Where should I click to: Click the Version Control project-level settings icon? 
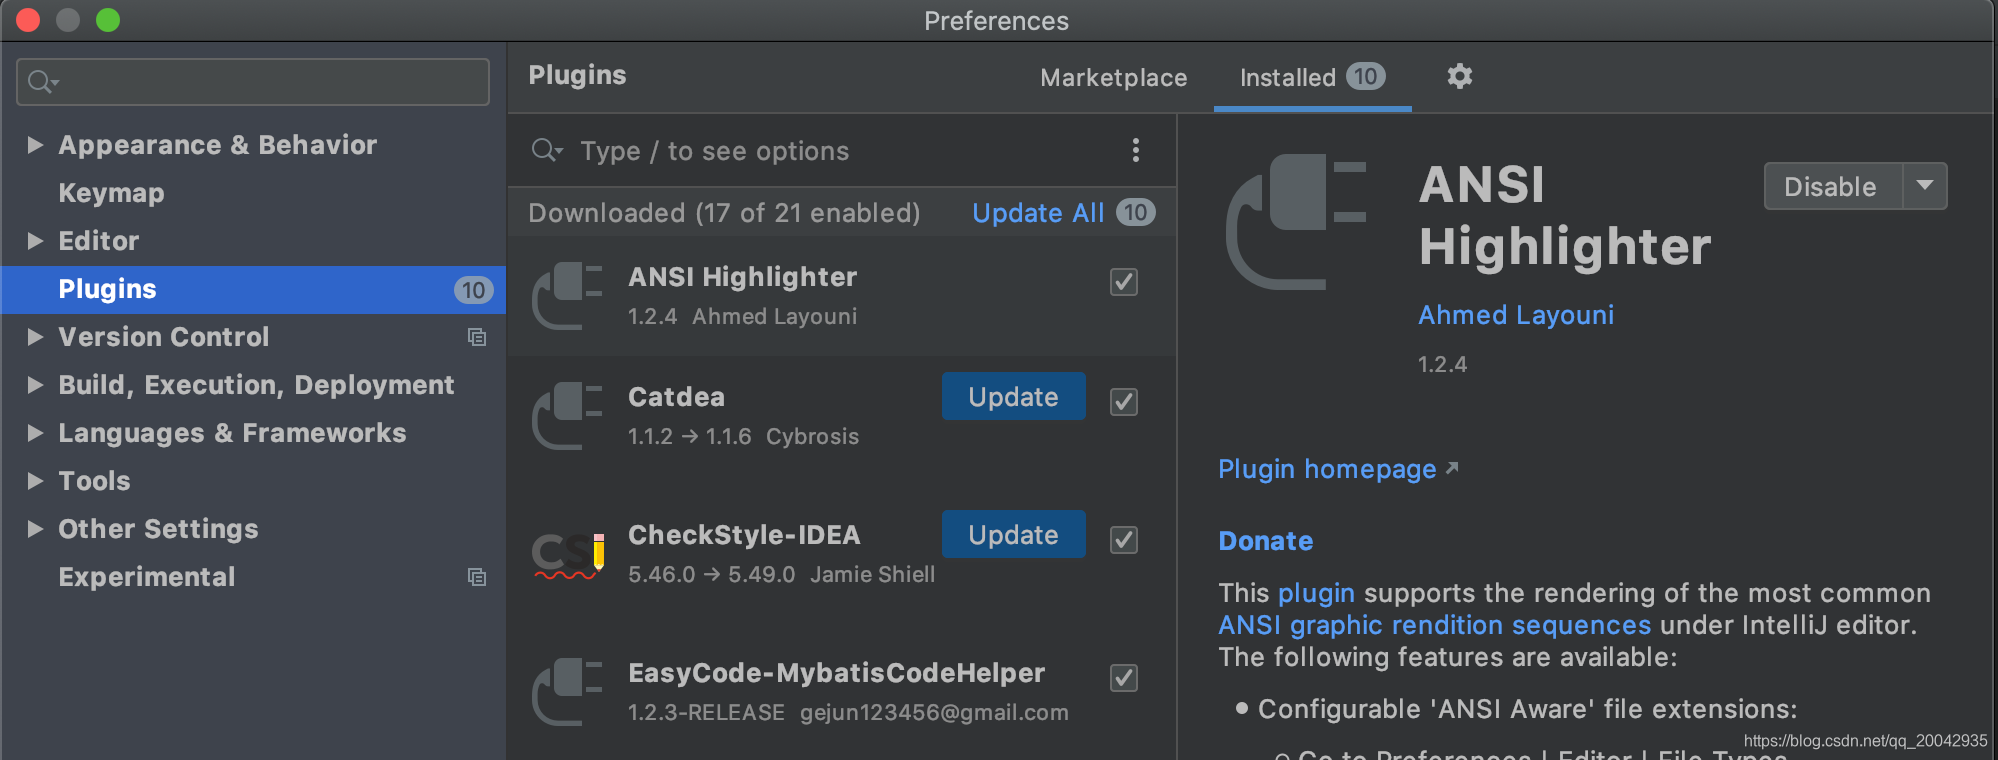pos(477,337)
